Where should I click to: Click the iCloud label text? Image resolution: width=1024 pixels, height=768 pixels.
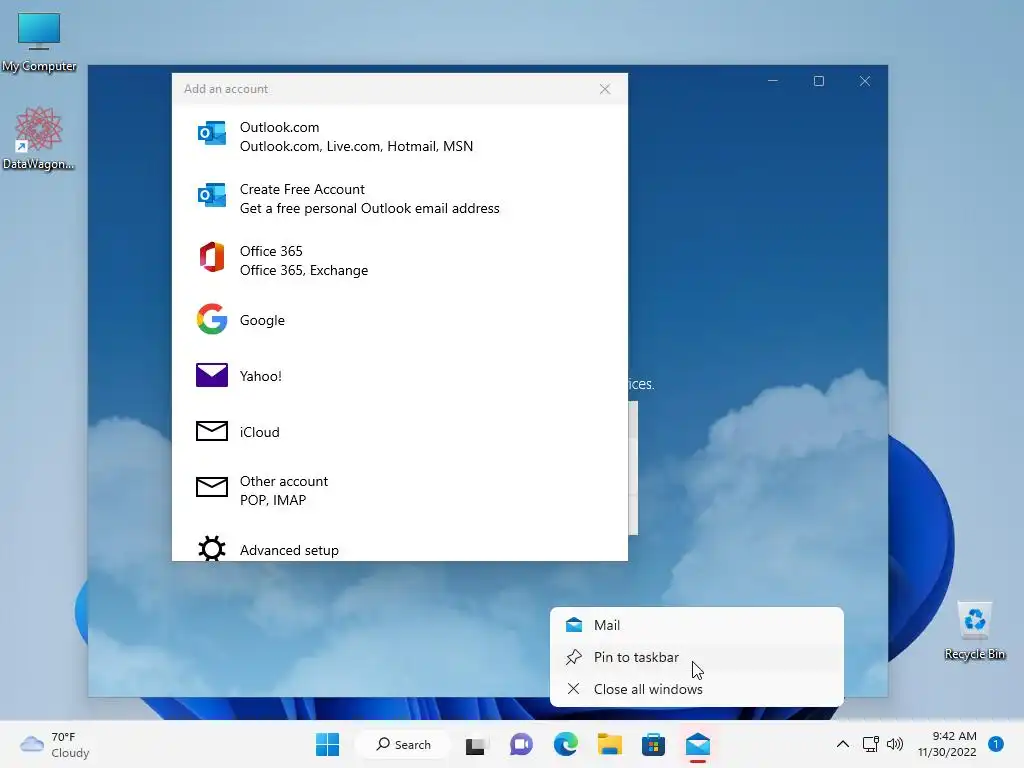(x=259, y=432)
